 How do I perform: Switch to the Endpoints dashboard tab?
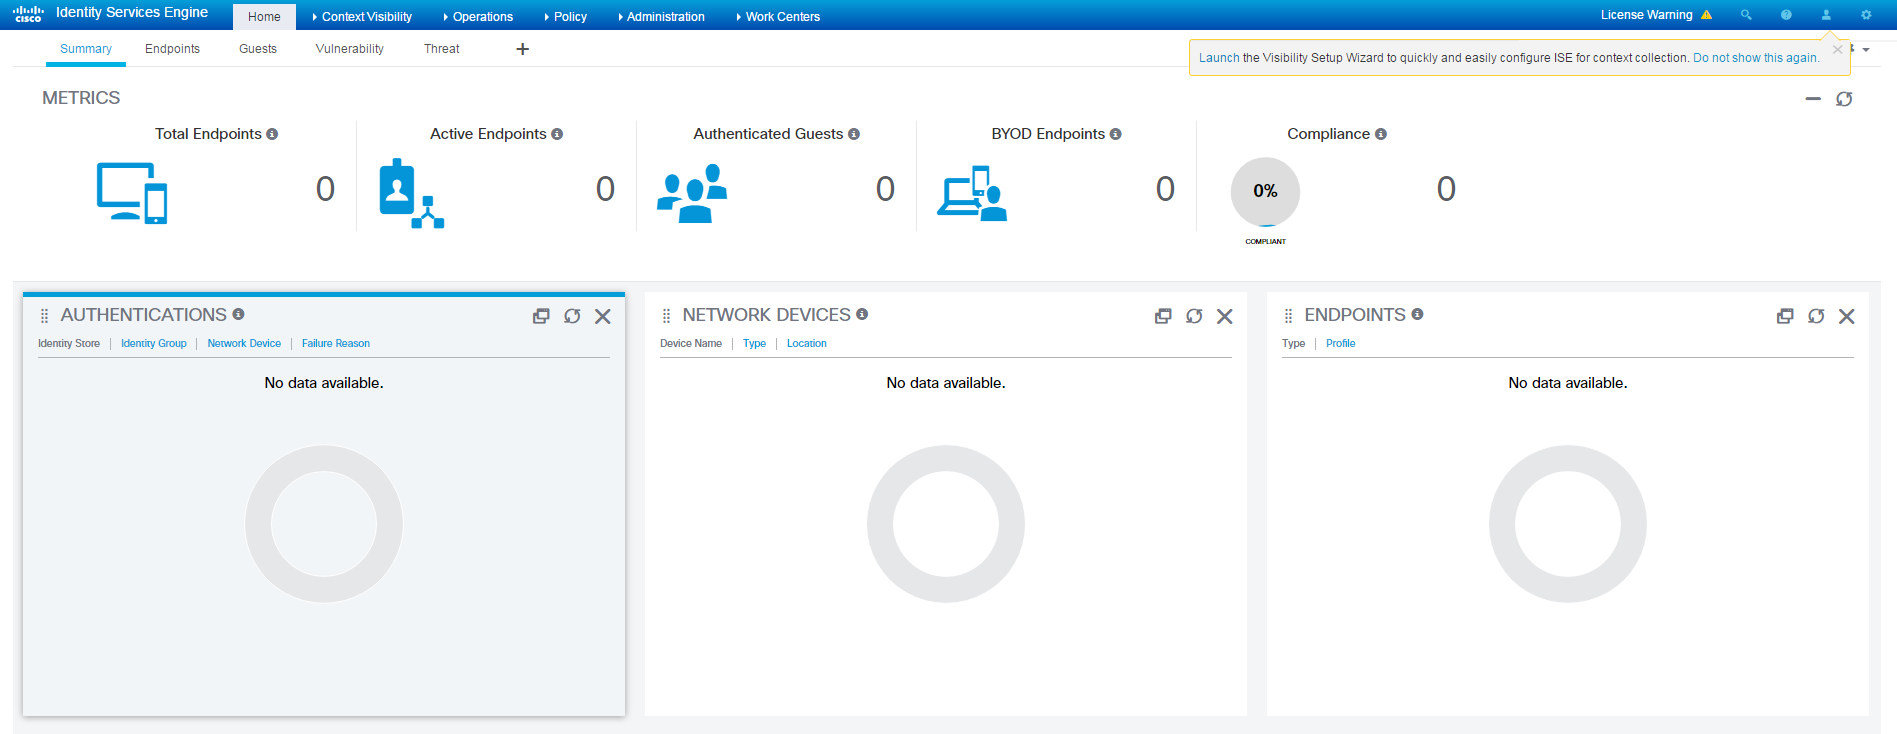[172, 49]
